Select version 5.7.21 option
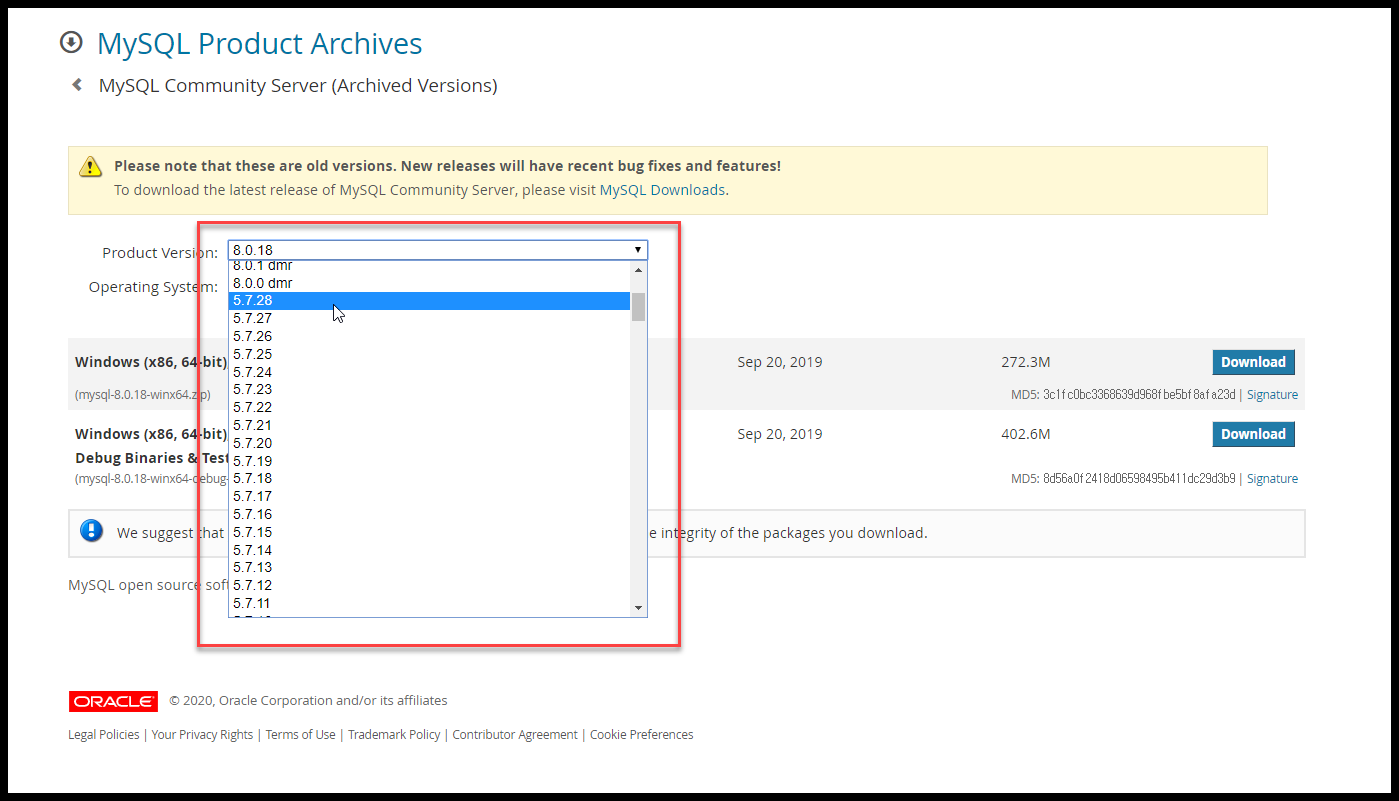The width and height of the screenshot is (1399, 801). 429,425
